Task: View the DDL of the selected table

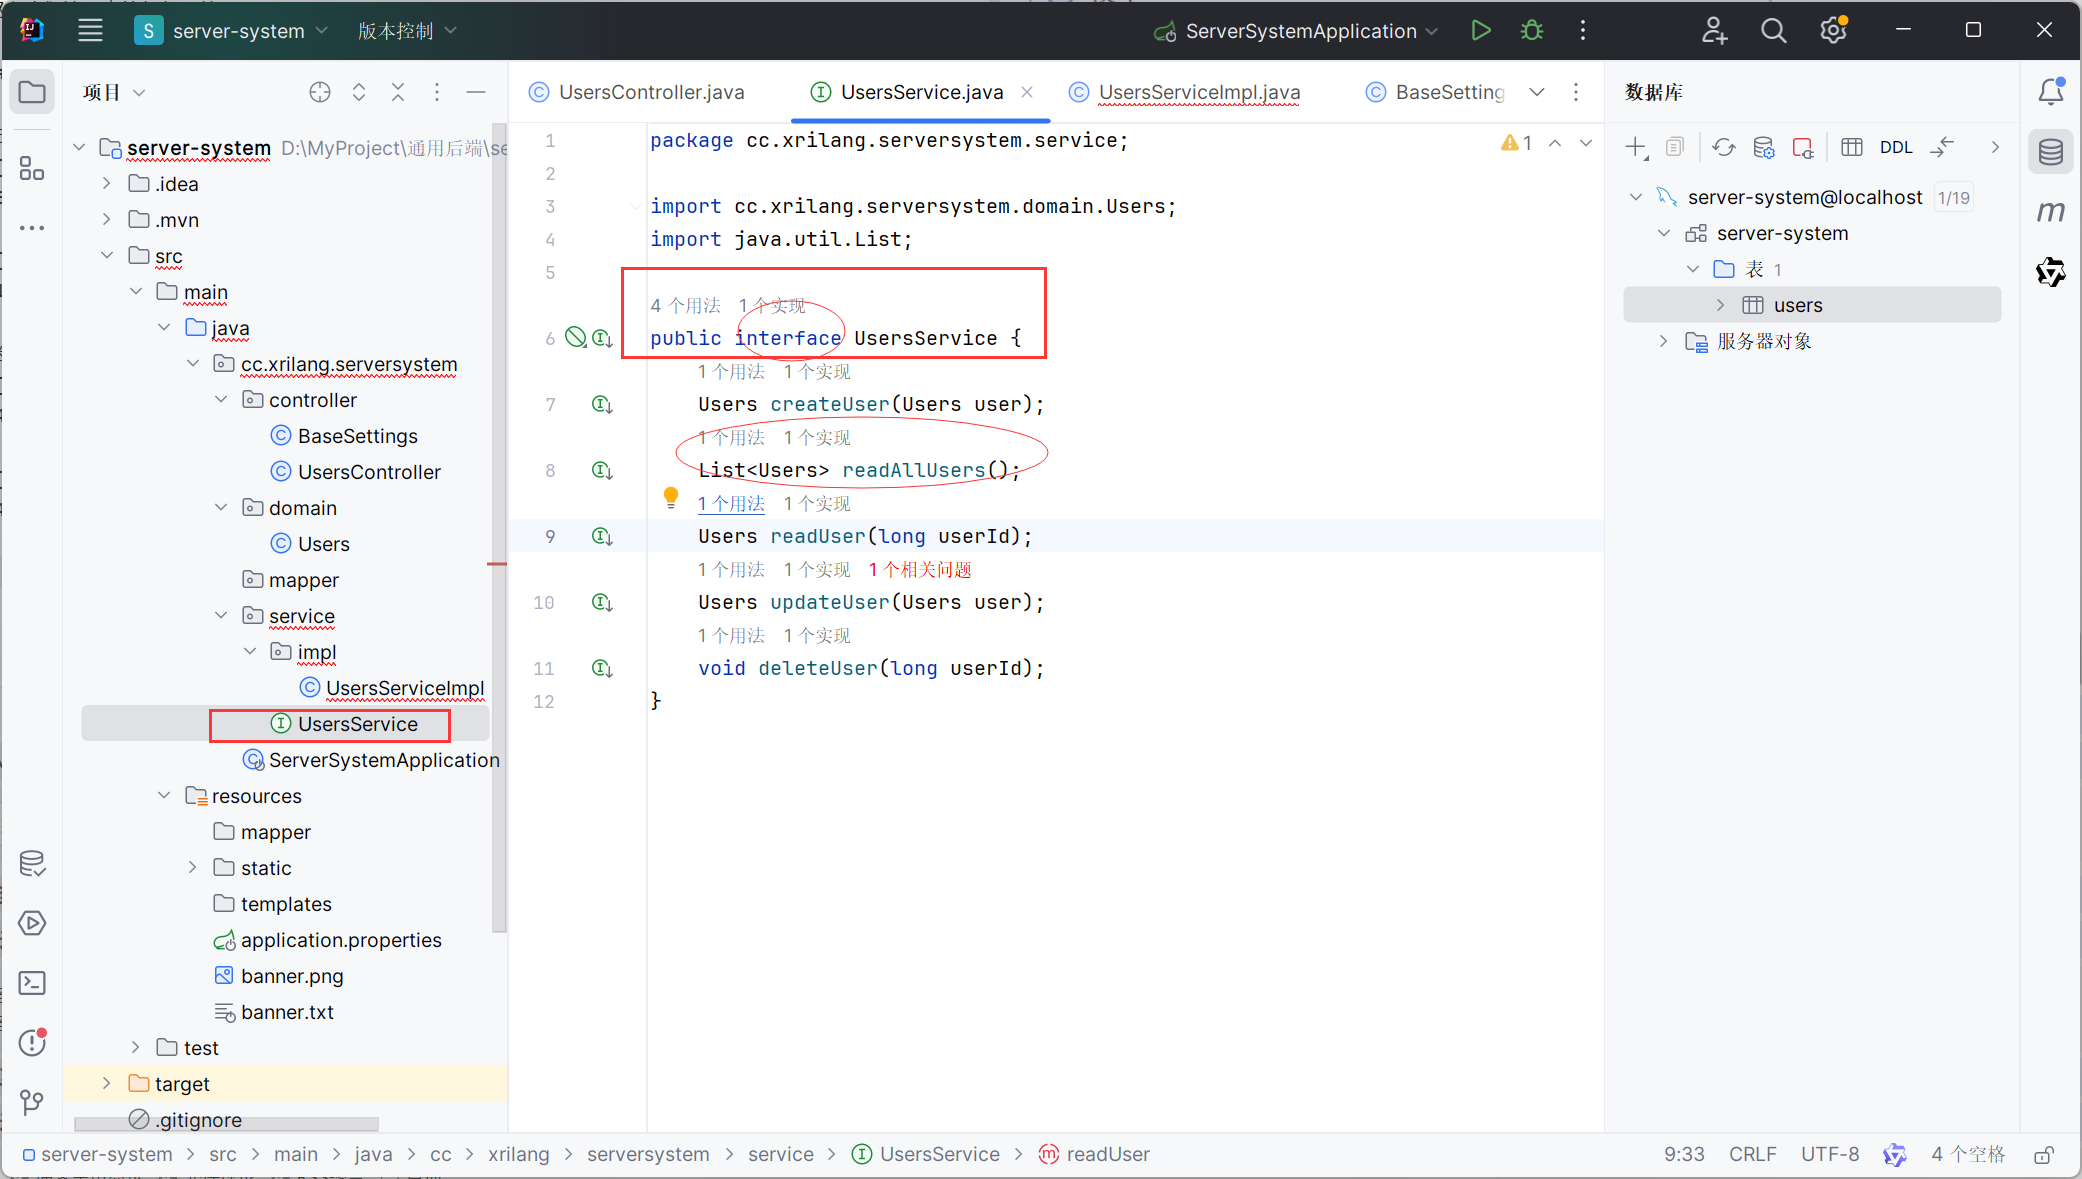Action: [x=1897, y=146]
